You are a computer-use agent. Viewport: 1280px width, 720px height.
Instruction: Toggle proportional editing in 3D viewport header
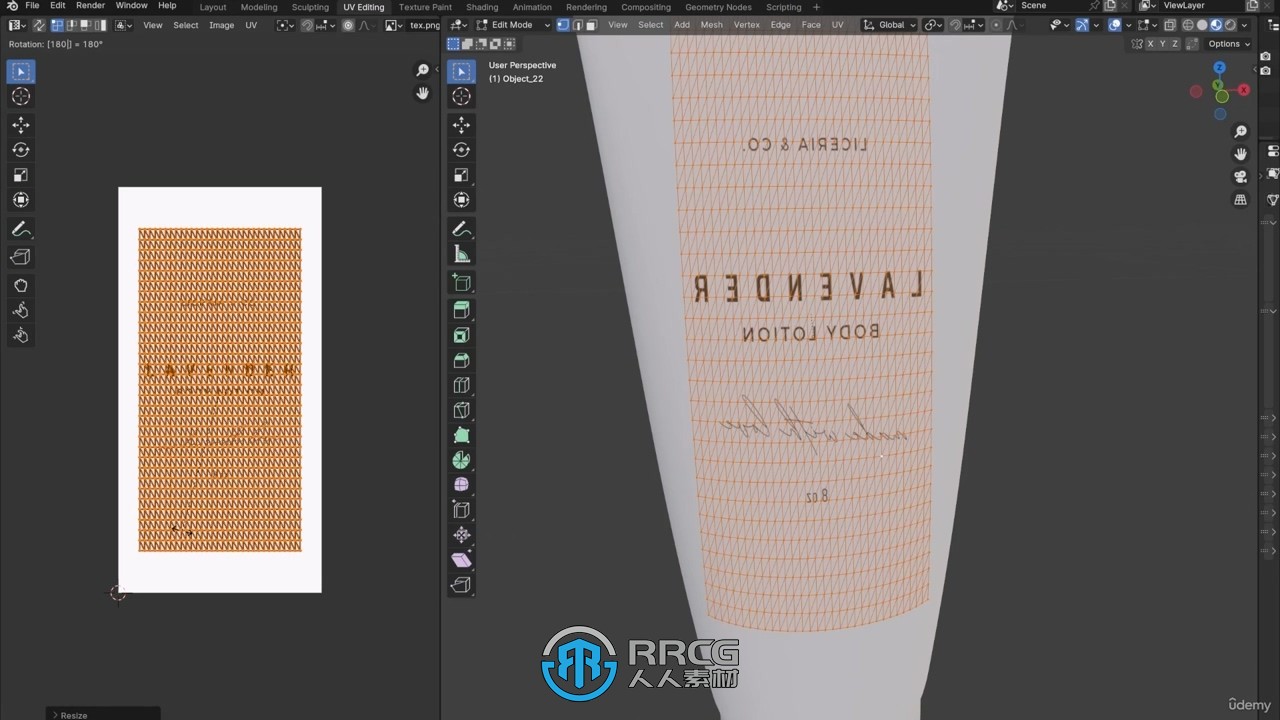pos(998,25)
